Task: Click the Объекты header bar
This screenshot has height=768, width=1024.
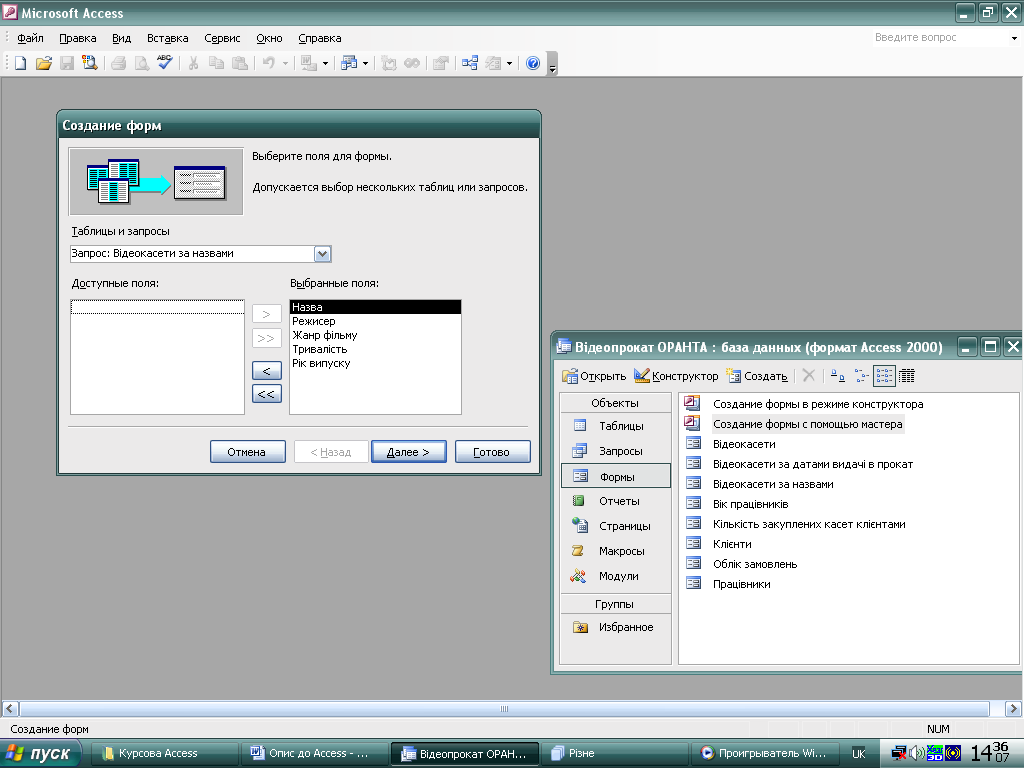Action: 616,403
